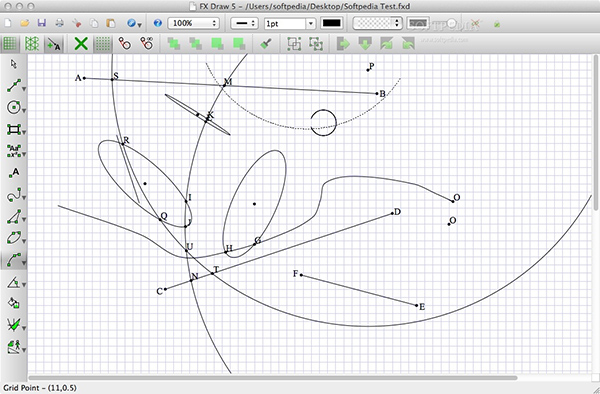Expand the 1pt line width combo box
The width and height of the screenshot is (600, 394).
tap(290, 24)
